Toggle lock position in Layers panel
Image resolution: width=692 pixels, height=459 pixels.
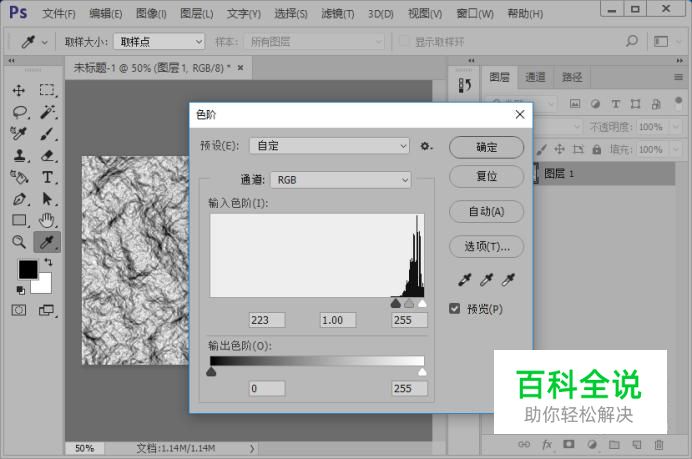tap(560, 150)
